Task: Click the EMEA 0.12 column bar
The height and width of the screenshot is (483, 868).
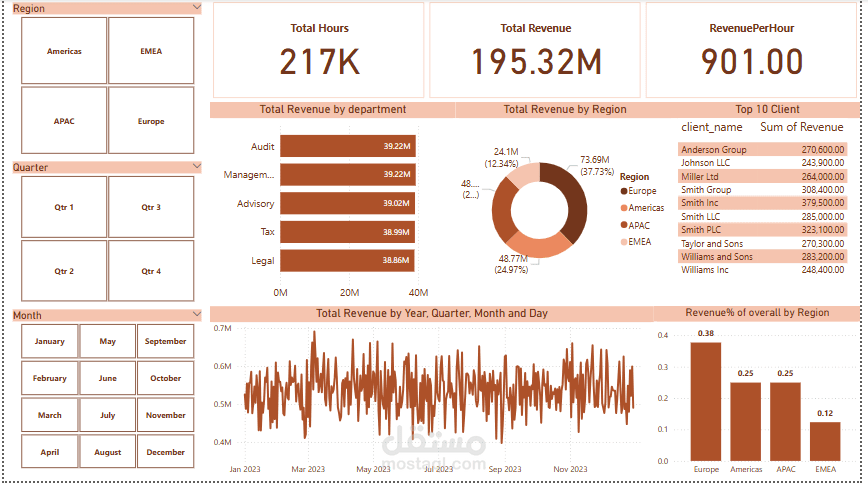Action: coord(825,442)
